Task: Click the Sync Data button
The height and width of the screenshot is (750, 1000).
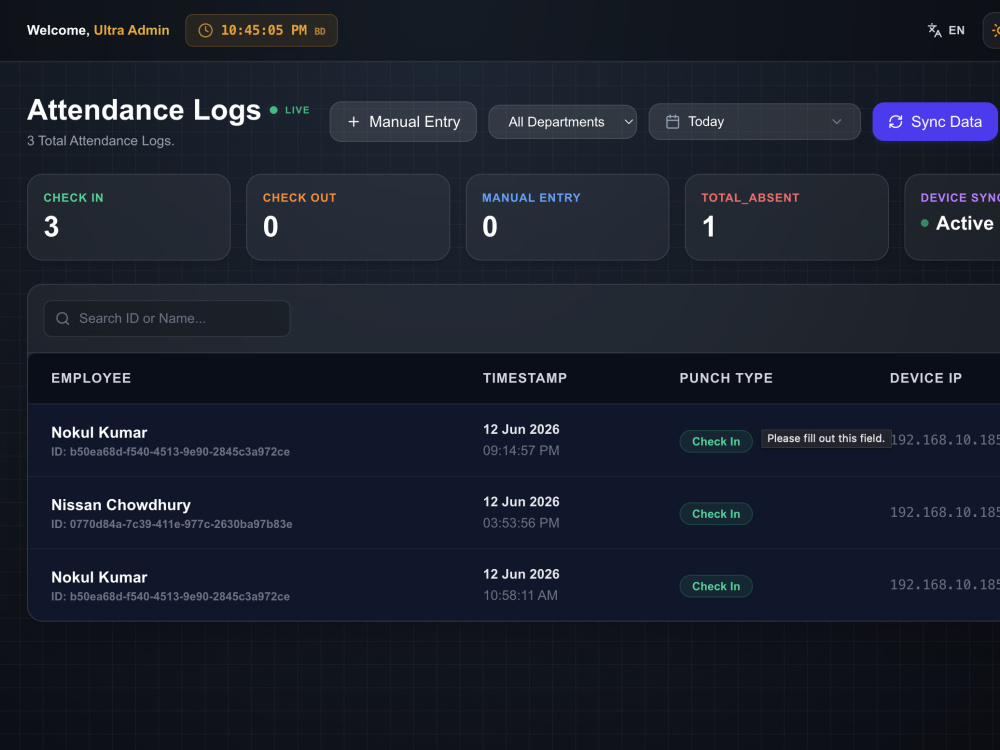Action: [x=935, y=121]
